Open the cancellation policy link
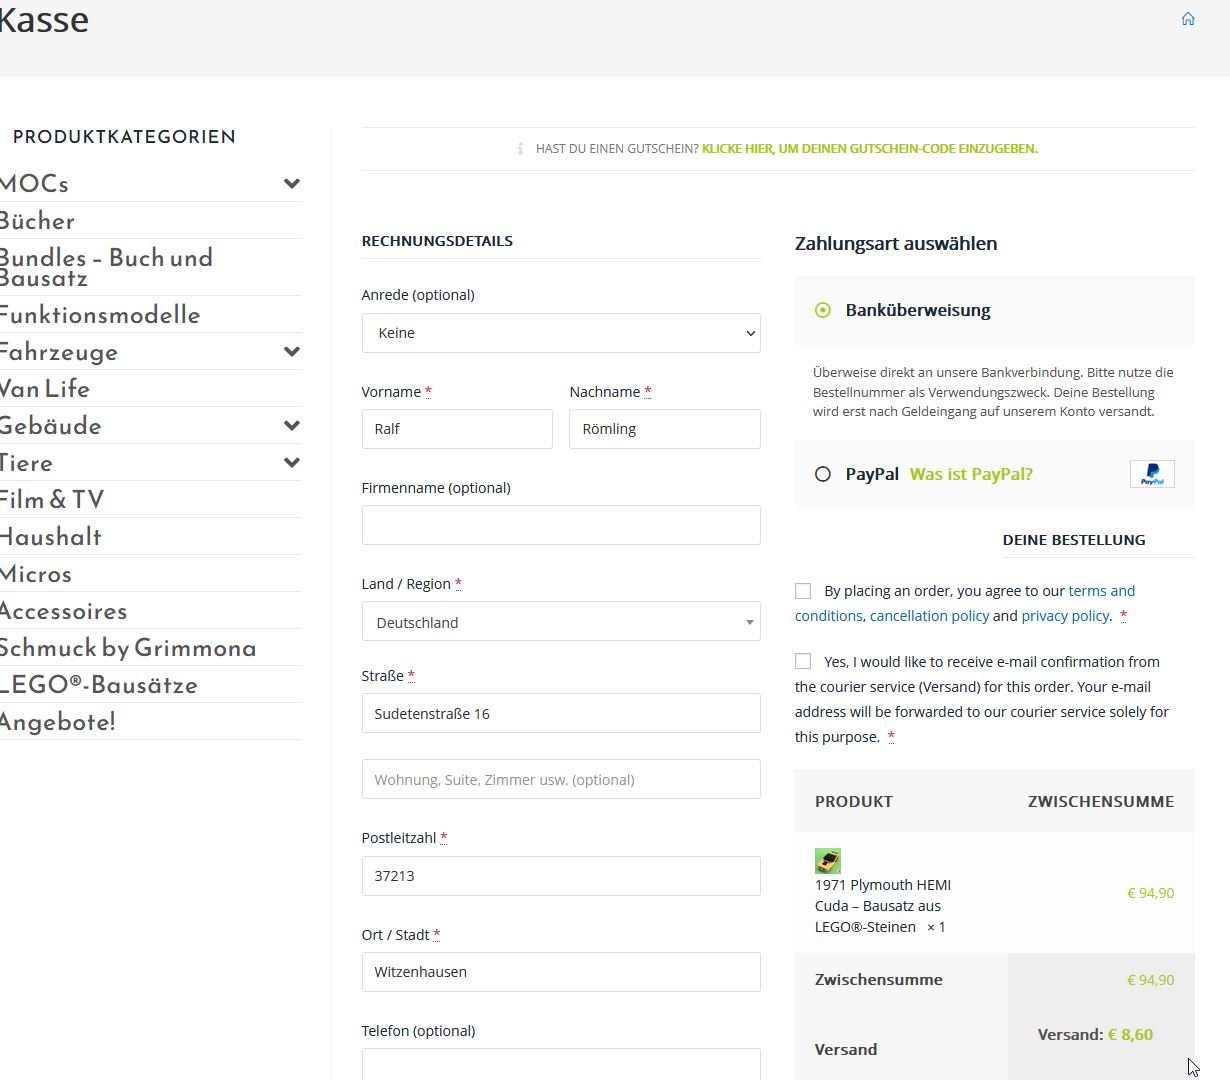The height and width of the screenshot is (1080, 1230). coord(929,616)
